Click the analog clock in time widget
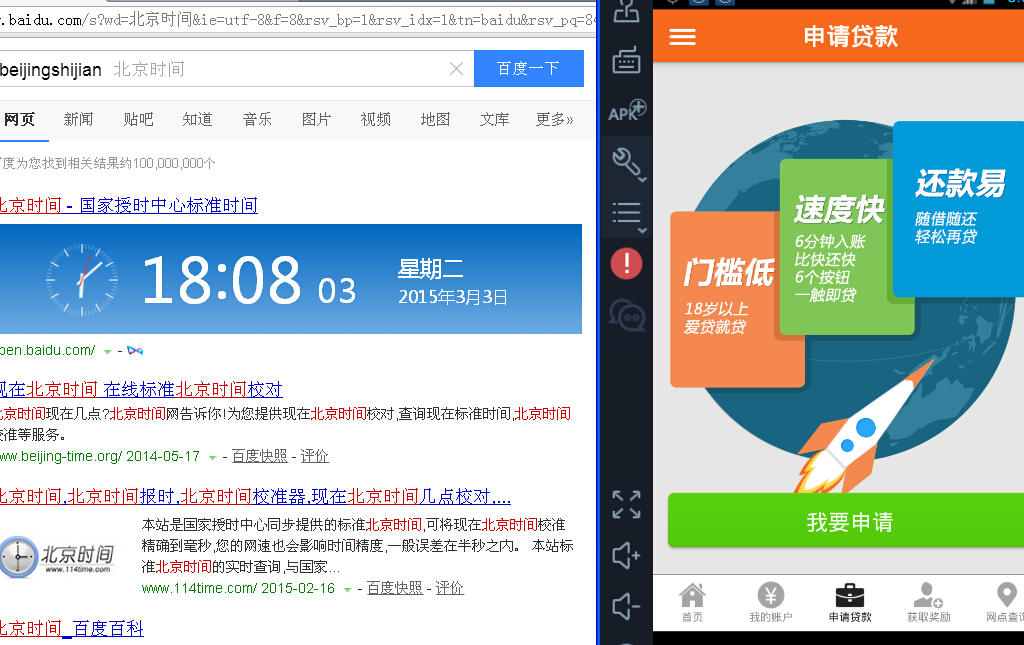This screenshot has height=645, width=1024. pos(82,280)
